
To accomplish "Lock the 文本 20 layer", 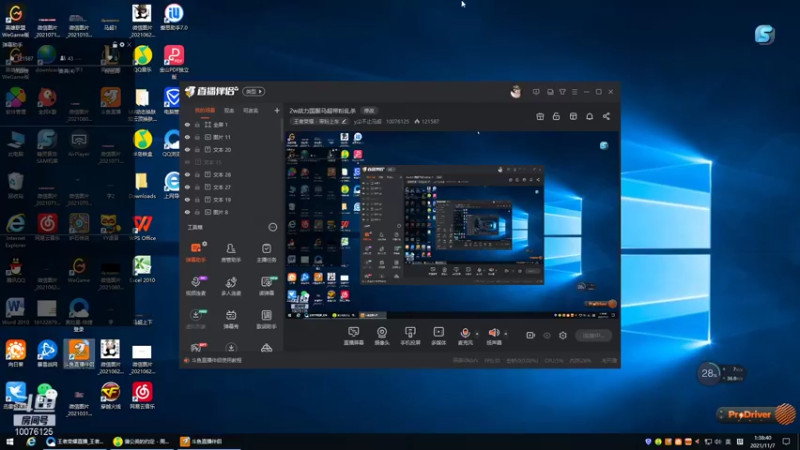I will point(197,149).
